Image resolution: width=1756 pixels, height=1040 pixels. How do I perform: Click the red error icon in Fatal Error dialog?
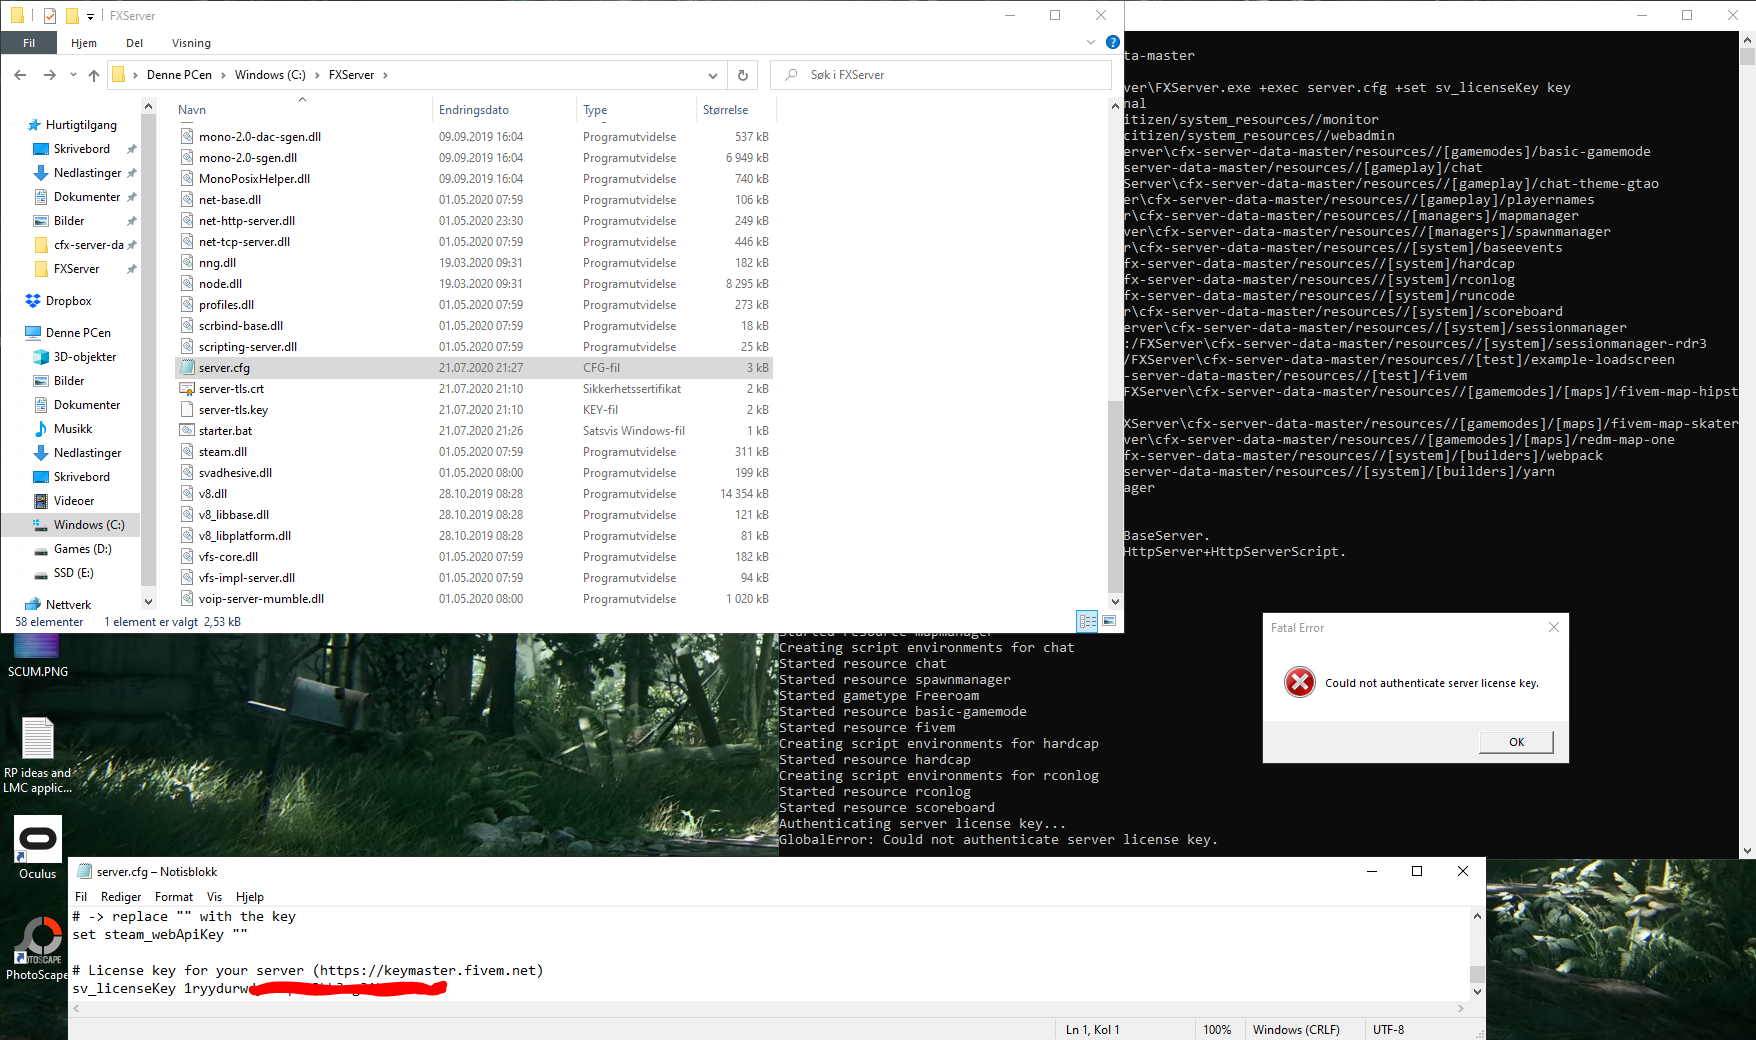click(1300, 683)
